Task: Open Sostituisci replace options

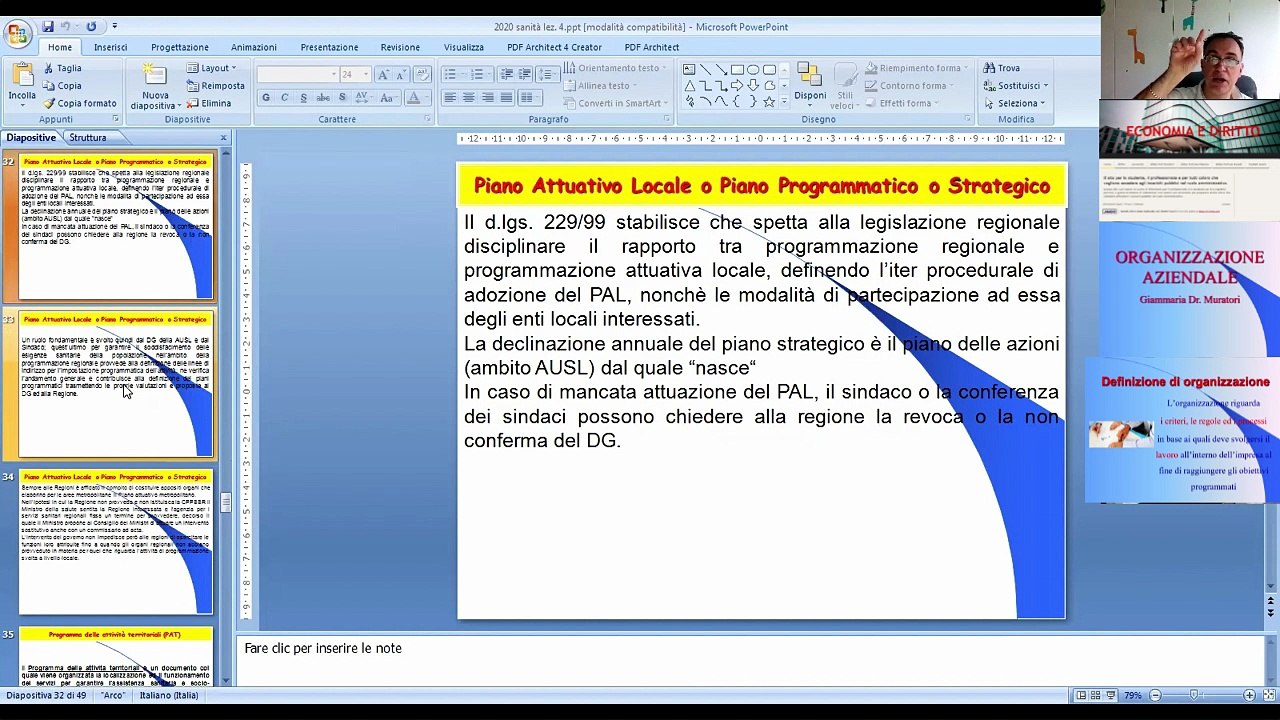Action: click(1016, 86)
